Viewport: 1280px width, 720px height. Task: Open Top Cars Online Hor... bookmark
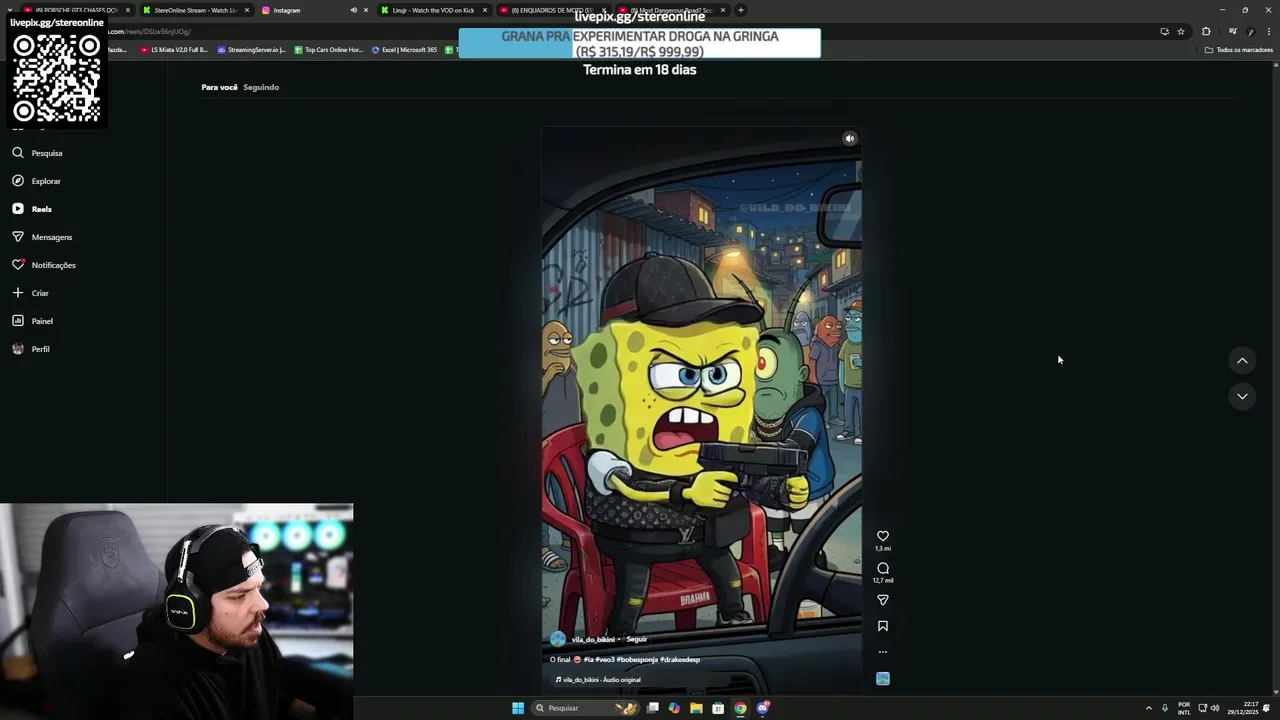pos(328,50)
